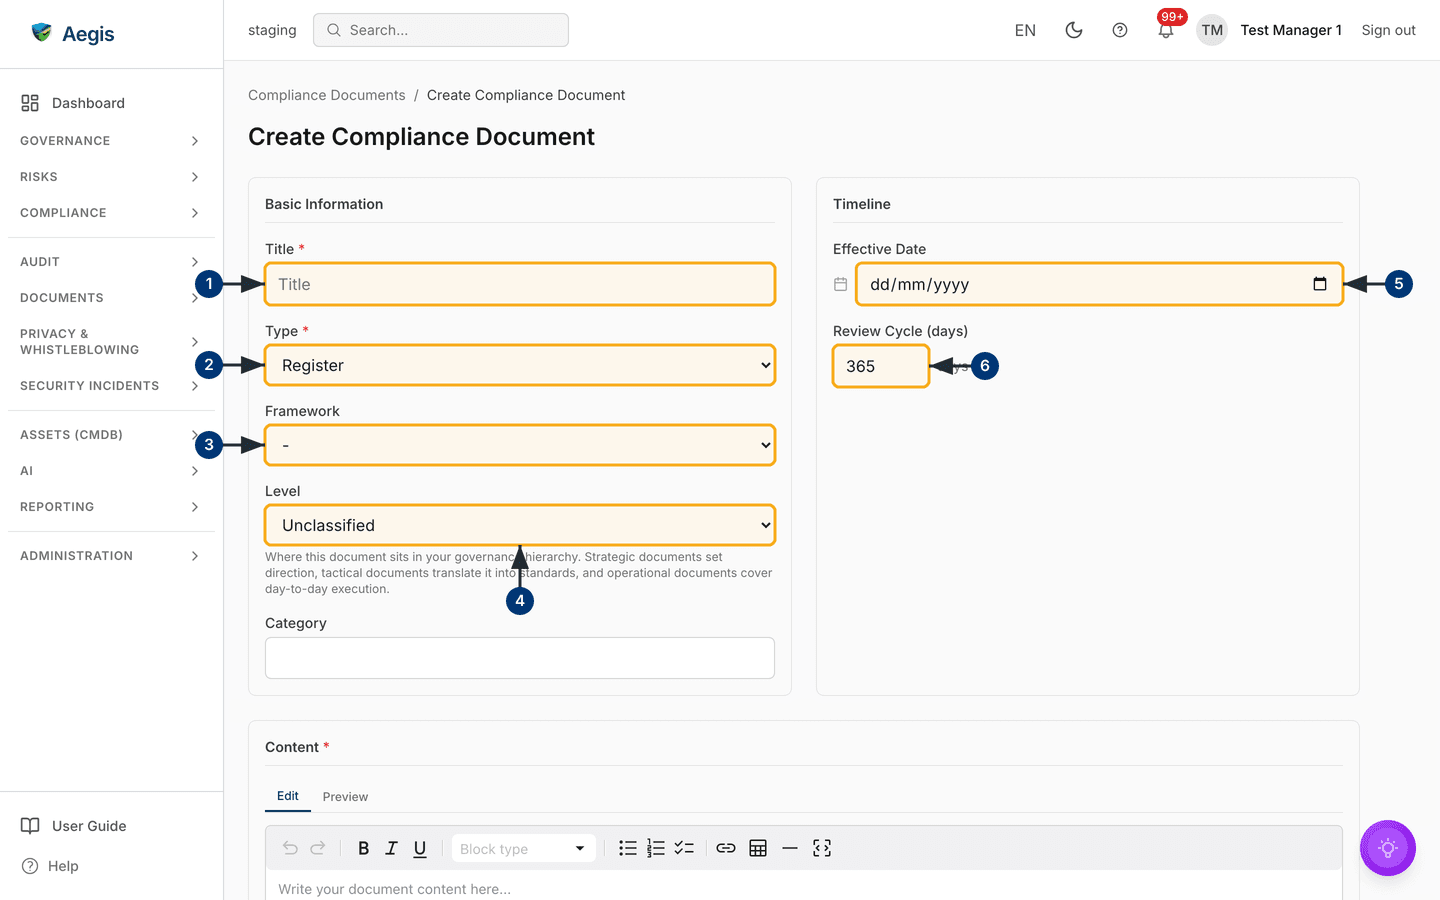Image resolution: width=1440 pixels, height=900 pixels.
Task: Open User Guide link
Action: tap(111, 826)
